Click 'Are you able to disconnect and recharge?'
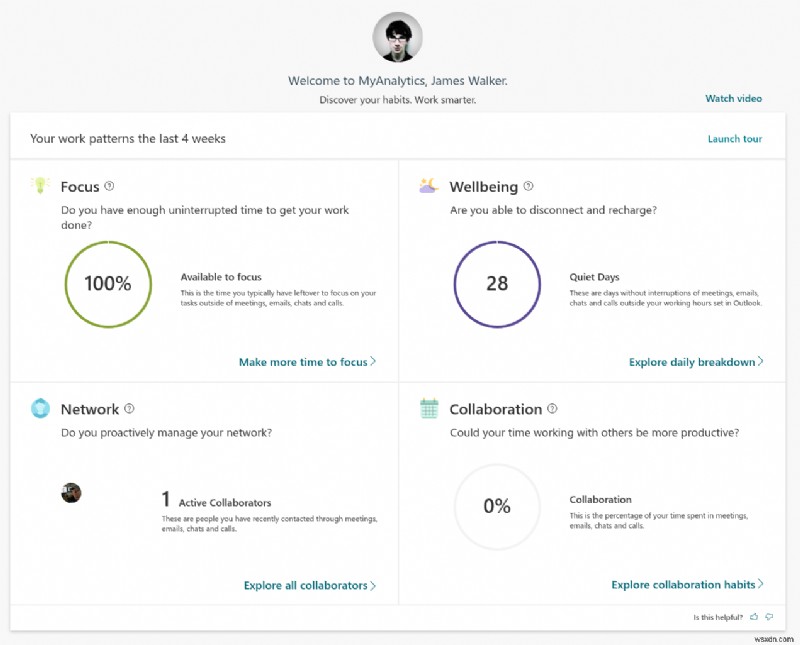This screenshot has height=645, width=800. click(x=553, y=210)
